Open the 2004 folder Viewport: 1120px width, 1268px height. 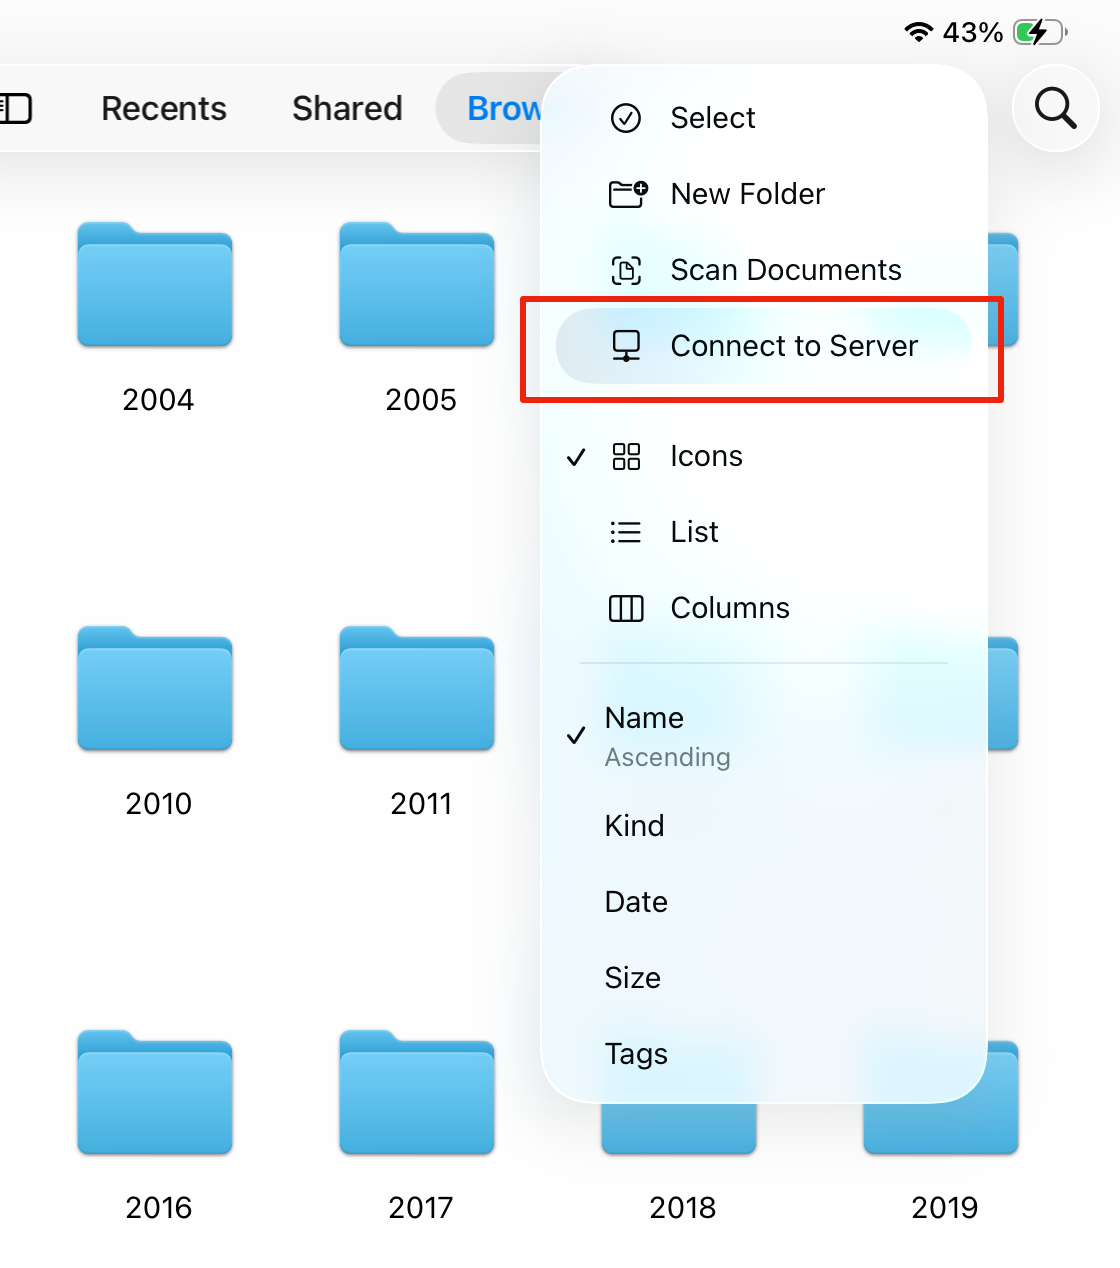155,286
